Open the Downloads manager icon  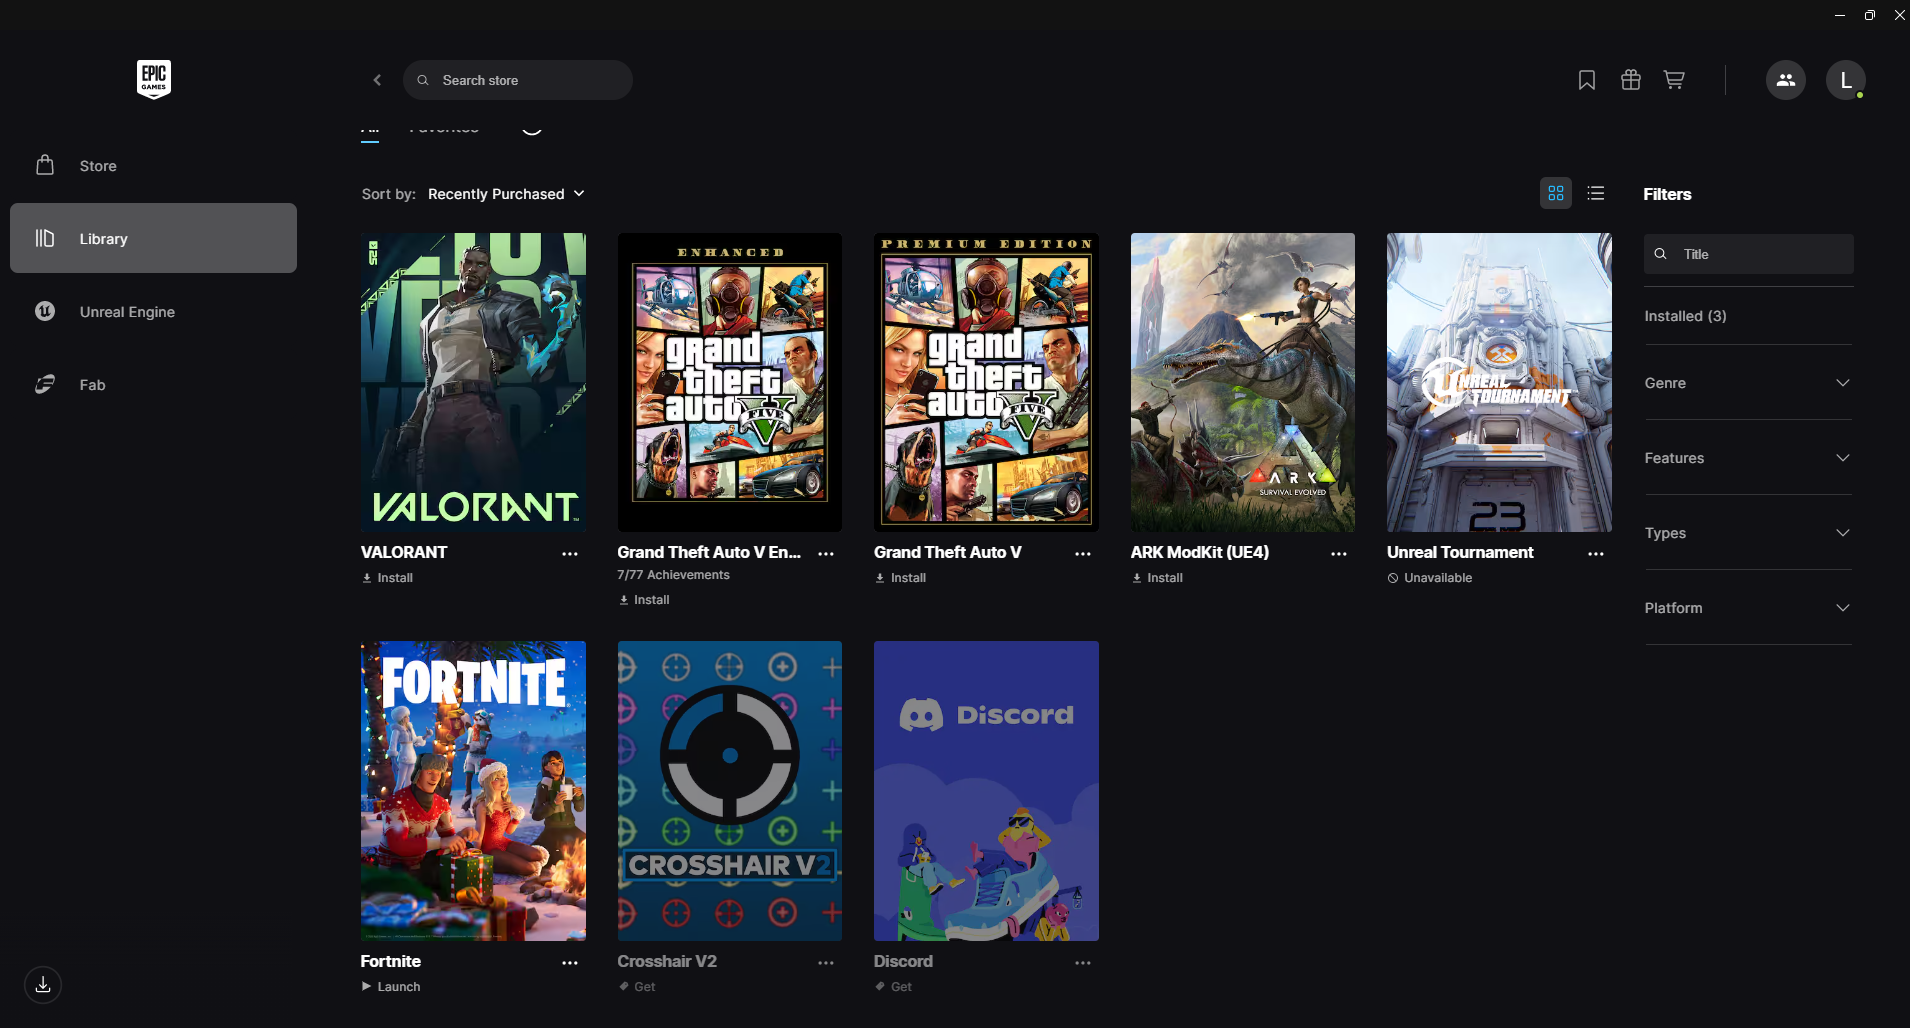pyautogui.click(x=42, y=984)
